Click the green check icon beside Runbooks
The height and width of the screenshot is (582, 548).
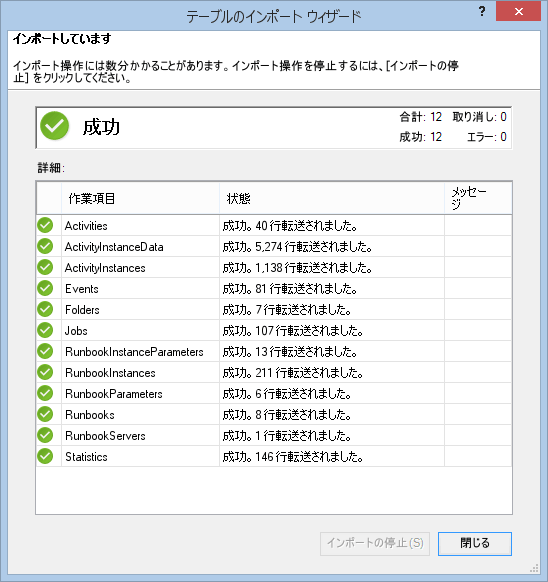[45, 414]
